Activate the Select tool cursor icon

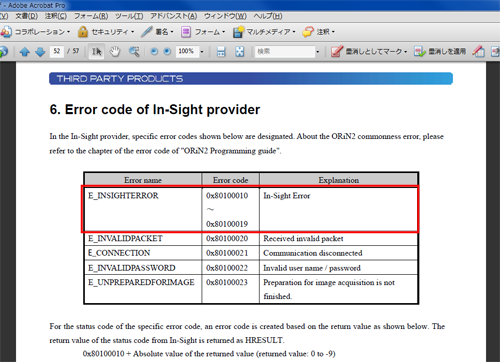coord(96,52)
